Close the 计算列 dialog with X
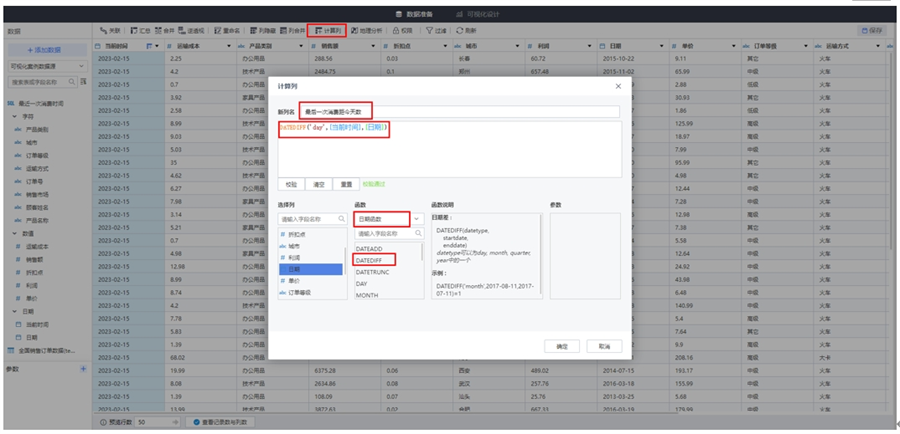The width and height of the screenshot is (900, 434). pyautogui.click(x=617, y=87)
